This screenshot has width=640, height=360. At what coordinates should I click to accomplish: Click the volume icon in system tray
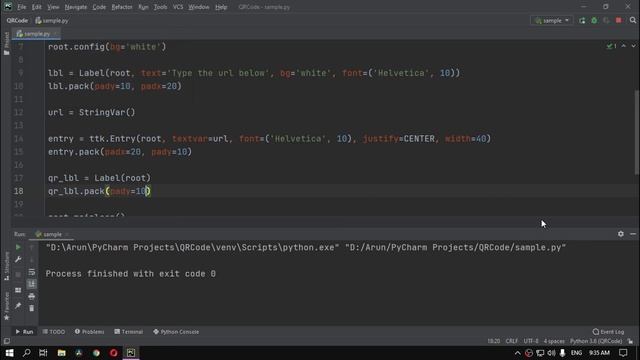point(551,353)
